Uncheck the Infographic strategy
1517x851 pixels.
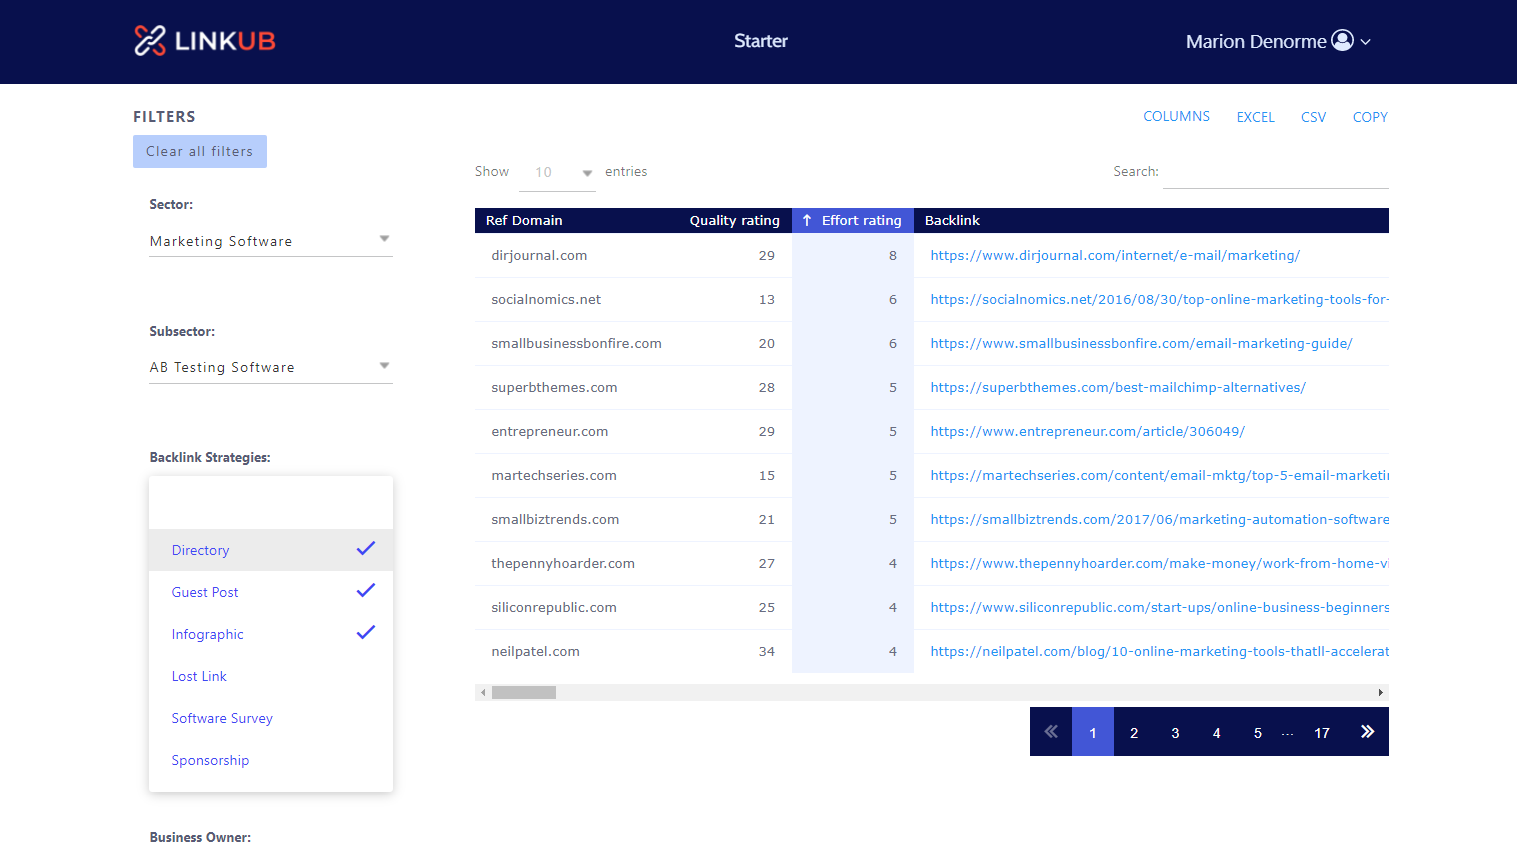click(x=271, y=634)
